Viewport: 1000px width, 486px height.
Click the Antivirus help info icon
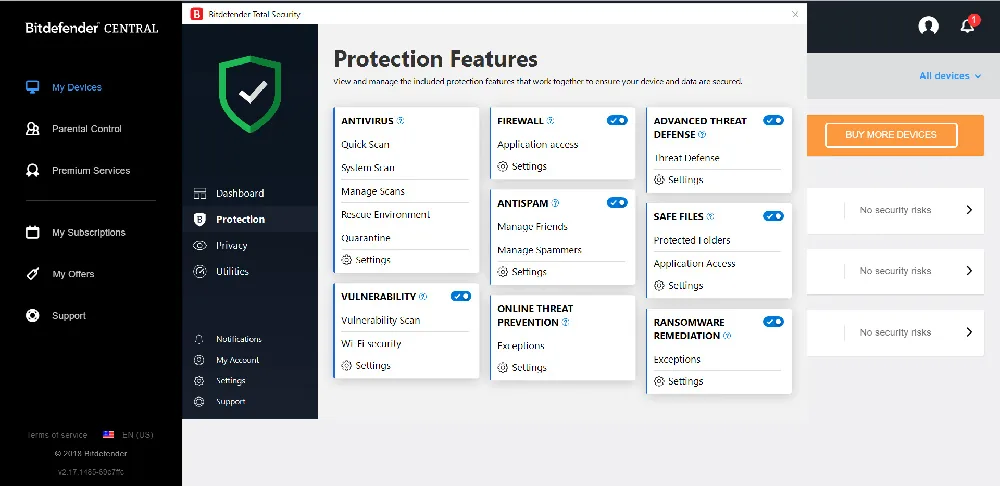click(401, 121)
